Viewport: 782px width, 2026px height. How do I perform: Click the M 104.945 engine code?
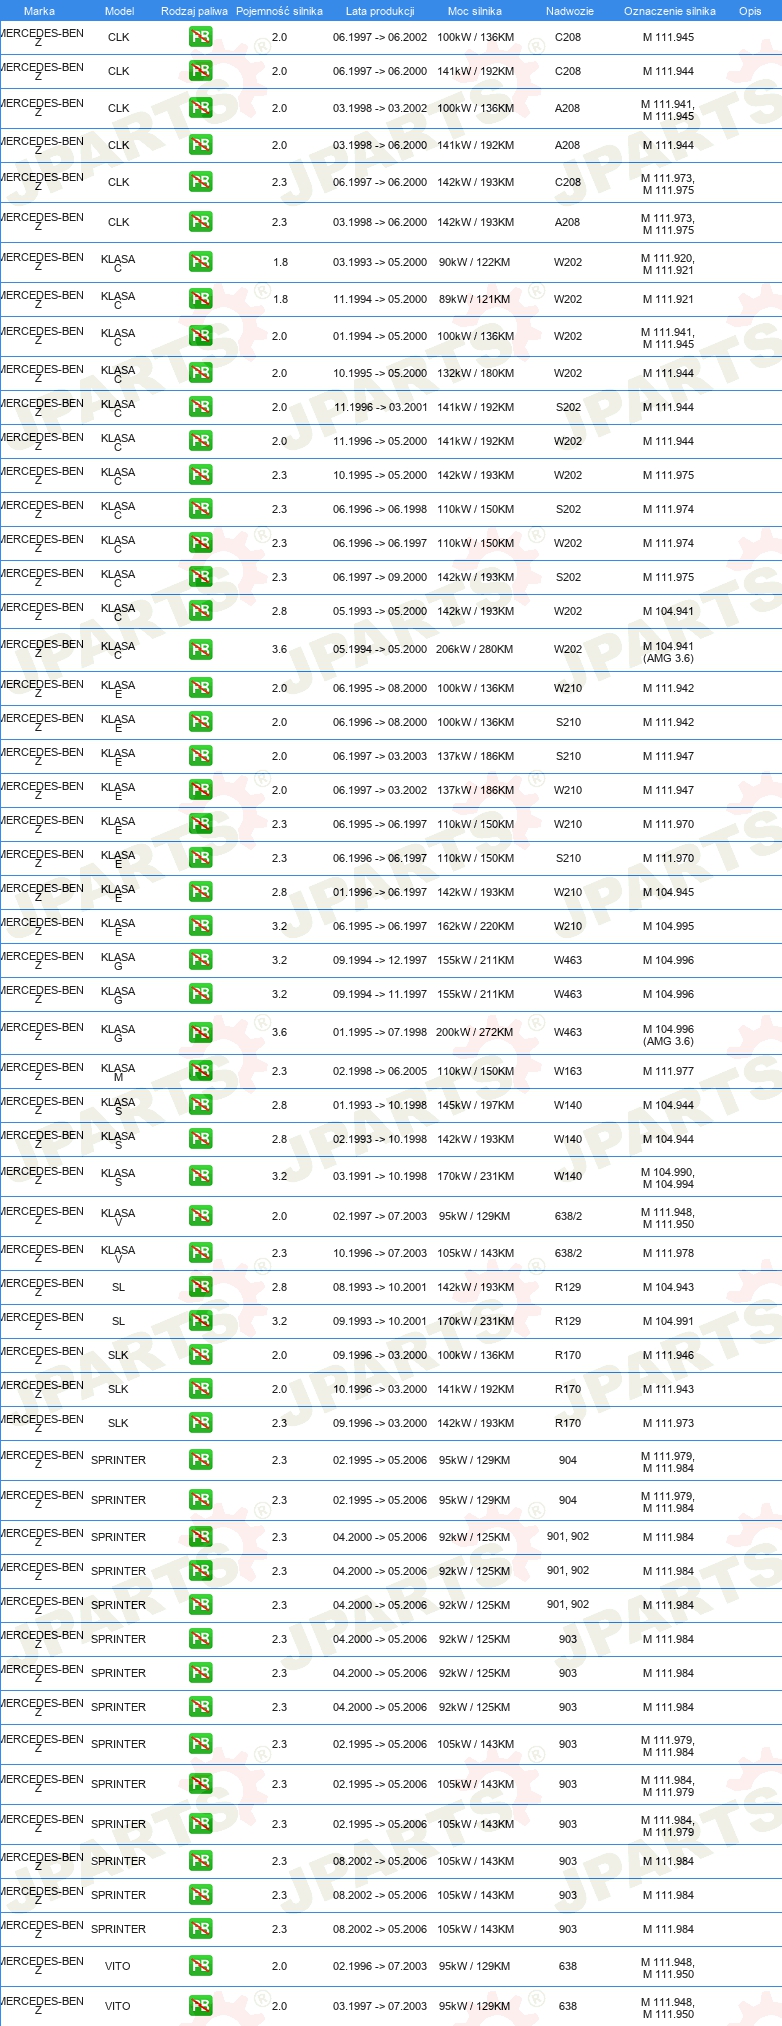668,892
